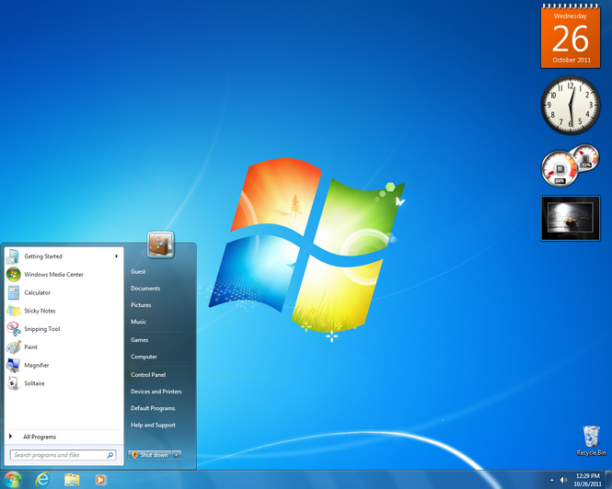Open Pictures library link
The image size is (612, 489).
(141, 305)
